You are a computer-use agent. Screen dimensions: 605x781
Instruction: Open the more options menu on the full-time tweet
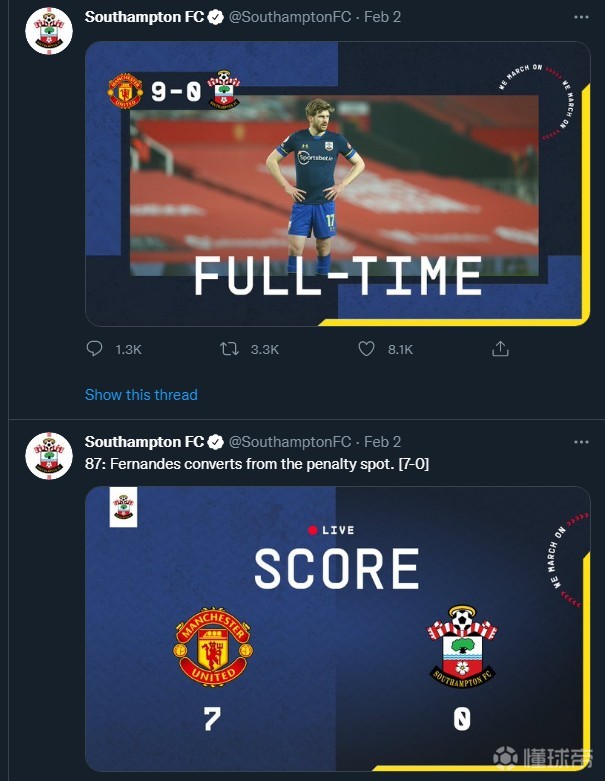pyautogui.click(x=581, y=18)
